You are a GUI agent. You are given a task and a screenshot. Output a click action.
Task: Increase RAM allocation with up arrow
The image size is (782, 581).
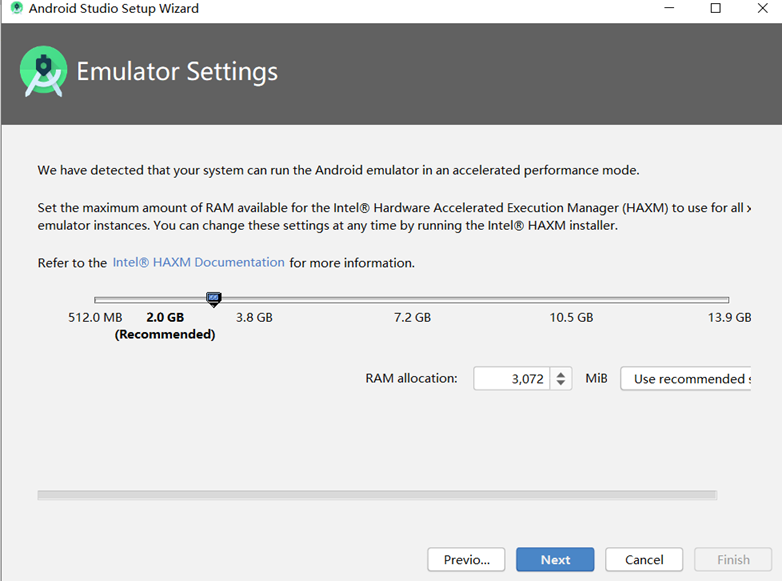click(x=561, y=374)
